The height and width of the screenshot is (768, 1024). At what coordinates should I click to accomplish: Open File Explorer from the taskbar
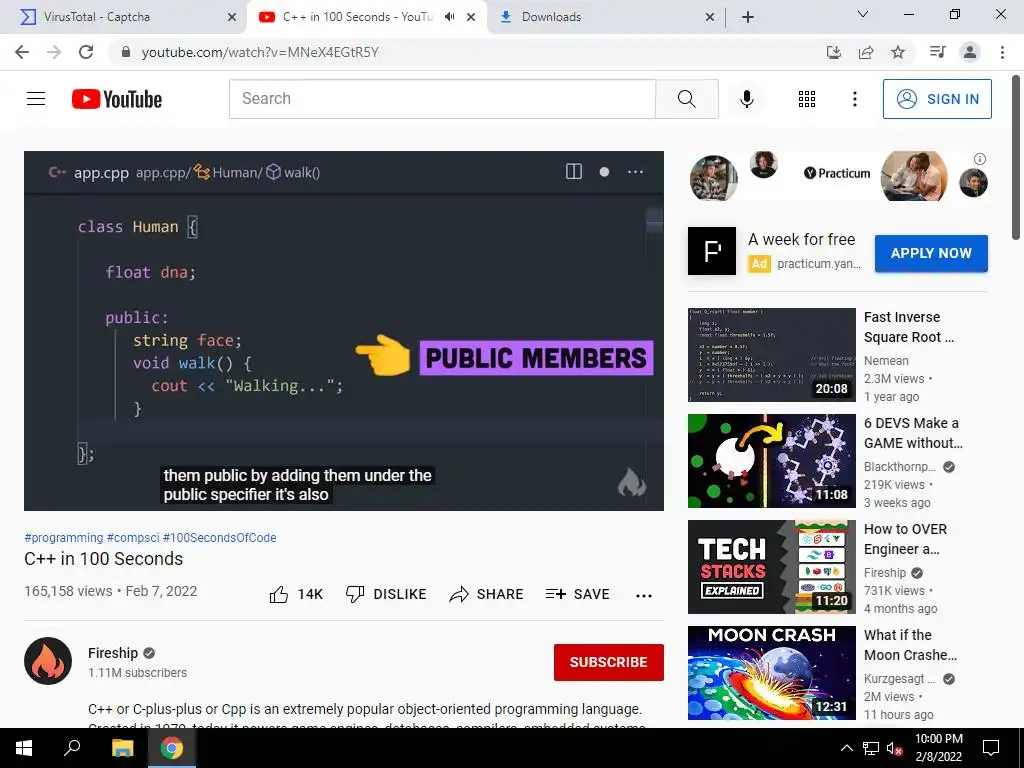coord(122,748)
